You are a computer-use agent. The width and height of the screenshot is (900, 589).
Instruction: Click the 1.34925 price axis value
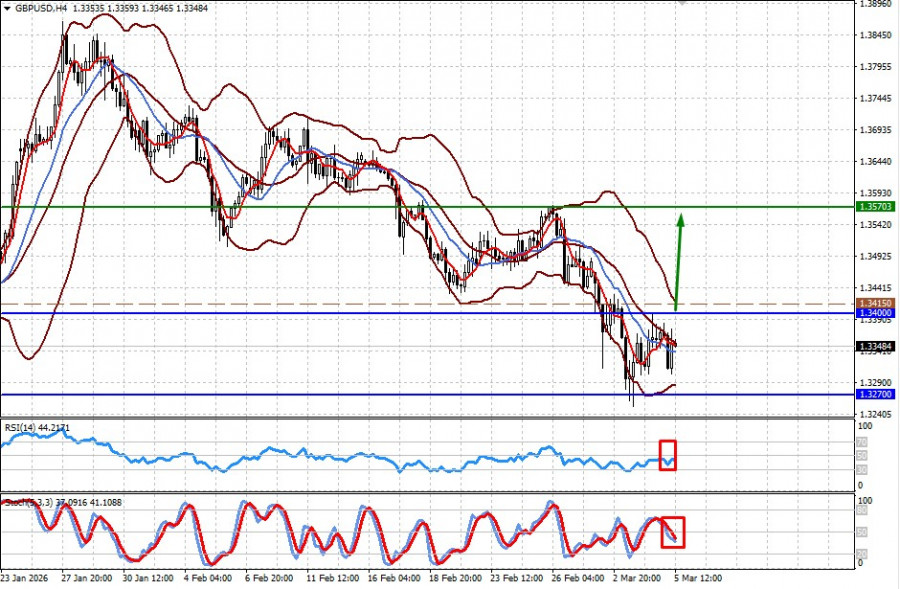[876, 256]
